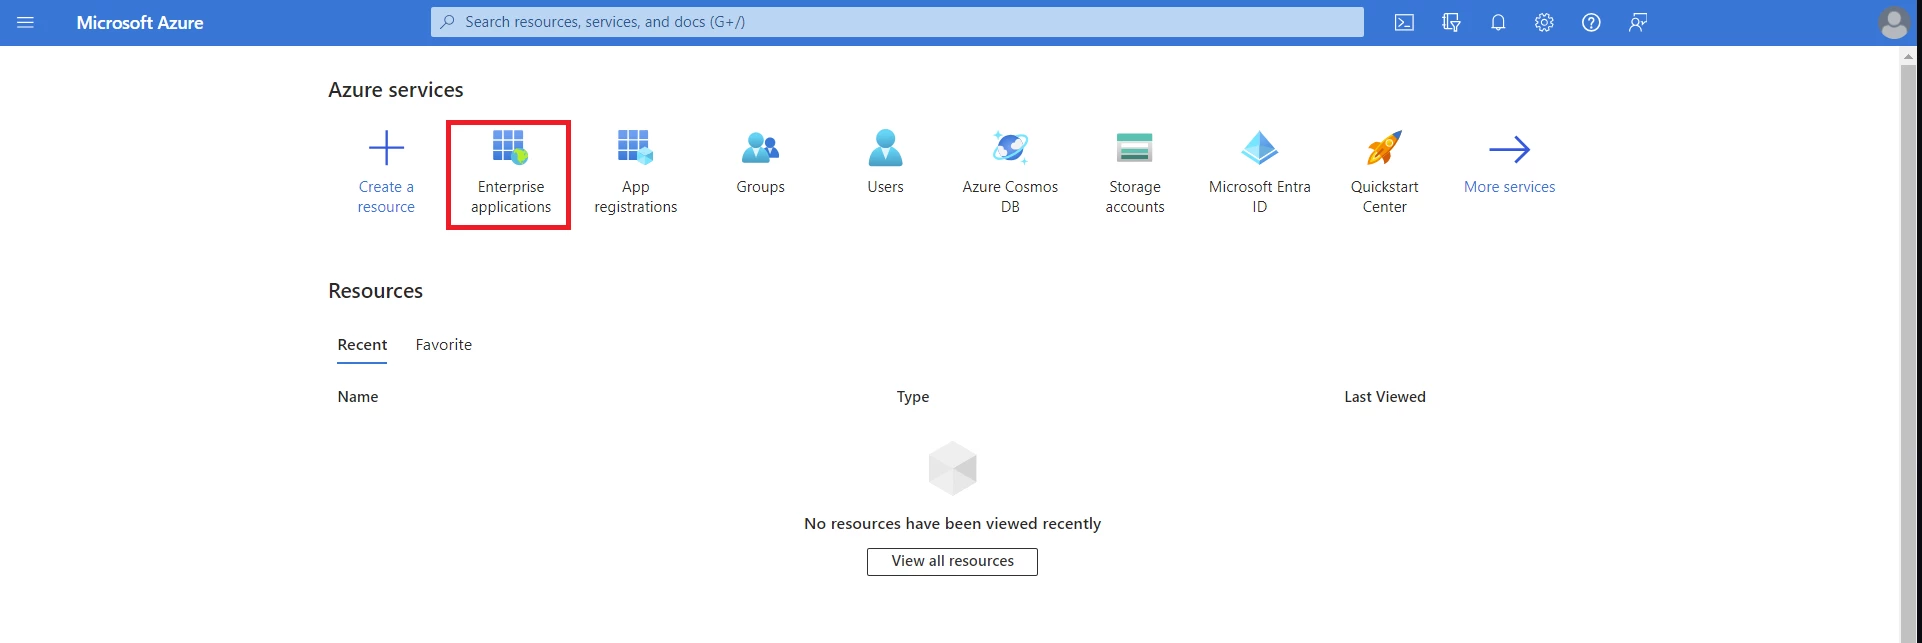Click the Quickstart Center label

[1385, 197]
